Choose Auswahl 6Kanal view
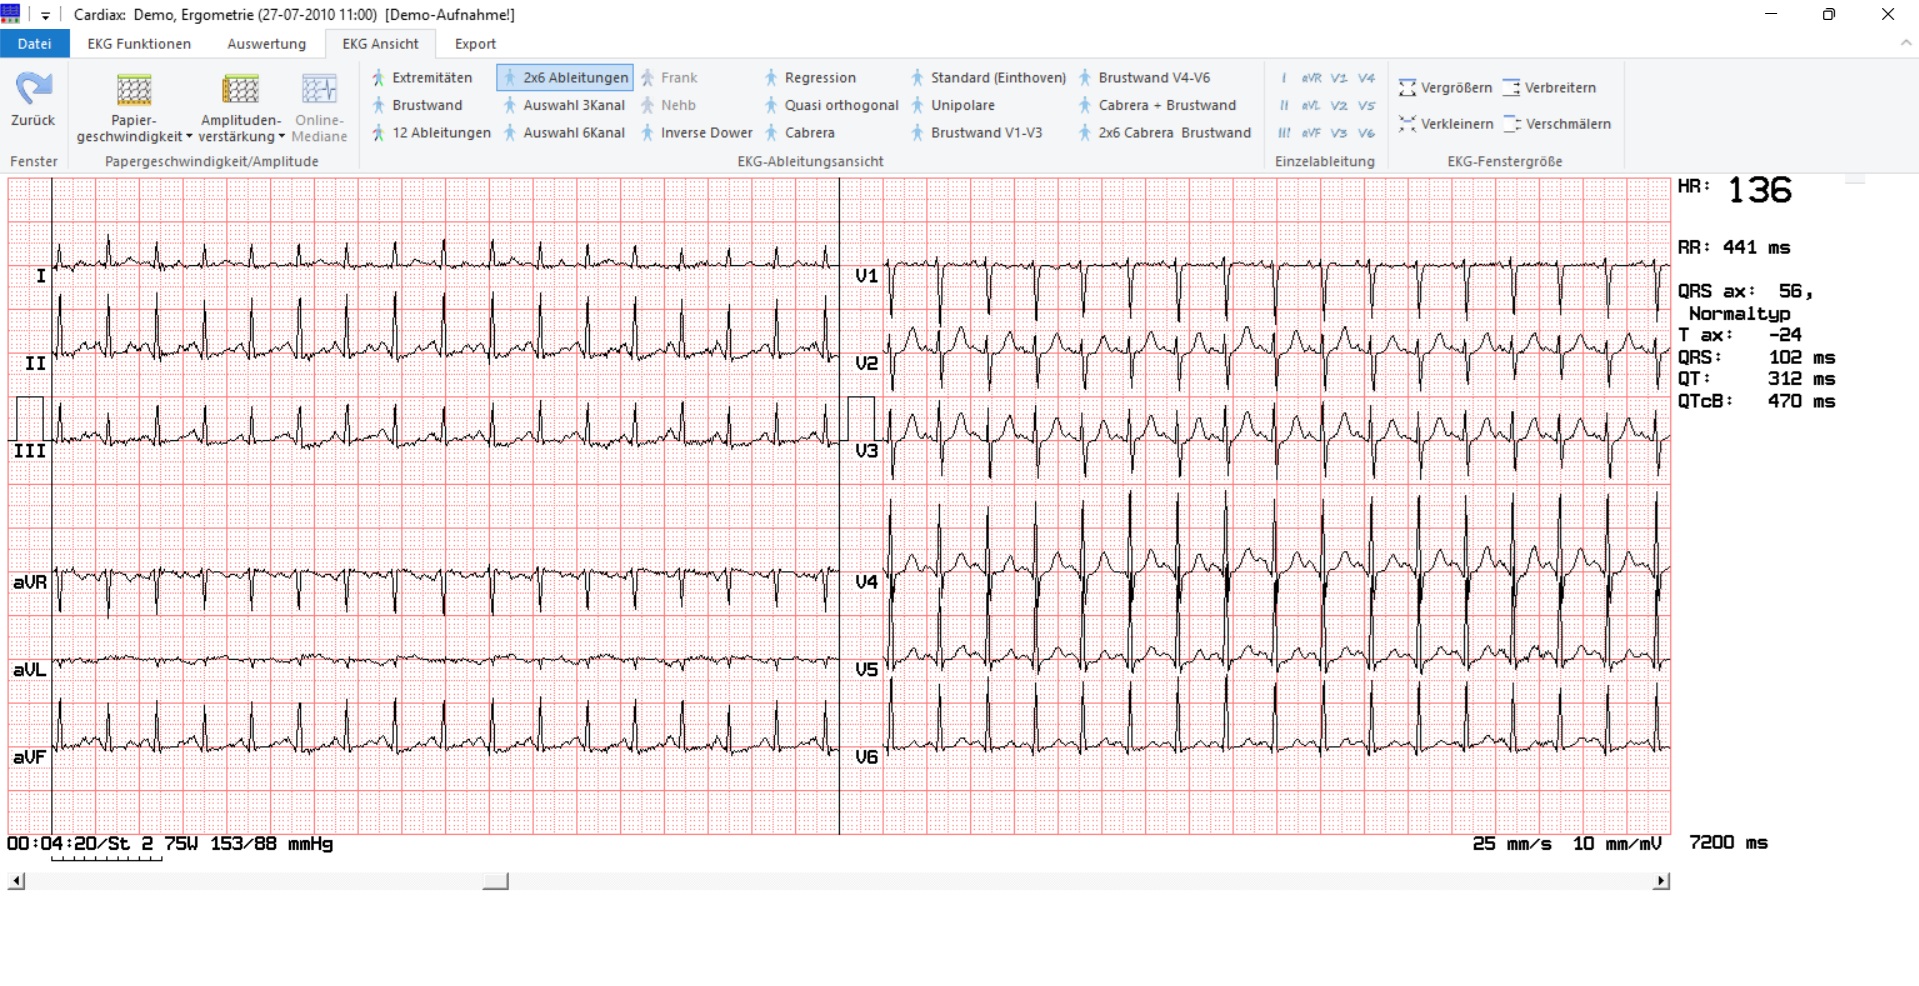The width and height of the screenshot is (1919, 986). coord(564,132)
